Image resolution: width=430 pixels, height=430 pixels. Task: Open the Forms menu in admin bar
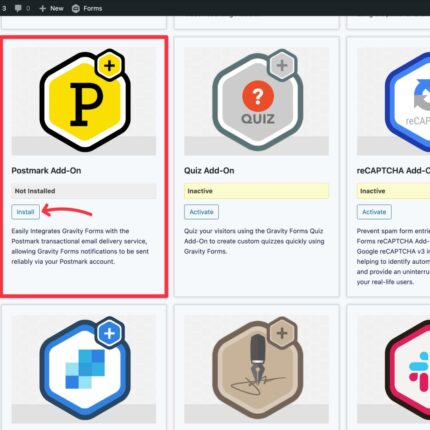pyautogui.click(x=87, y=8)
